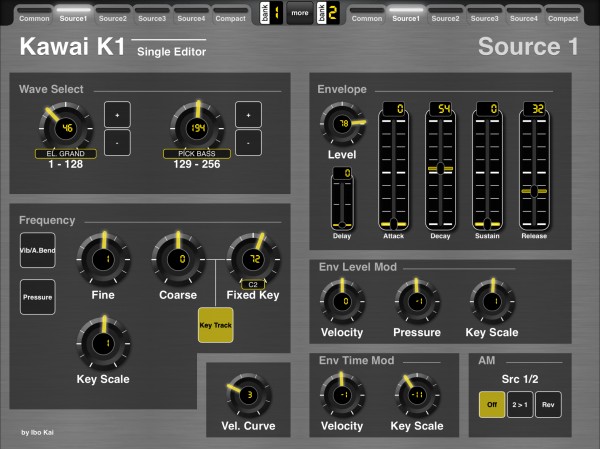Click the Decay slider handle

point(440,168)
